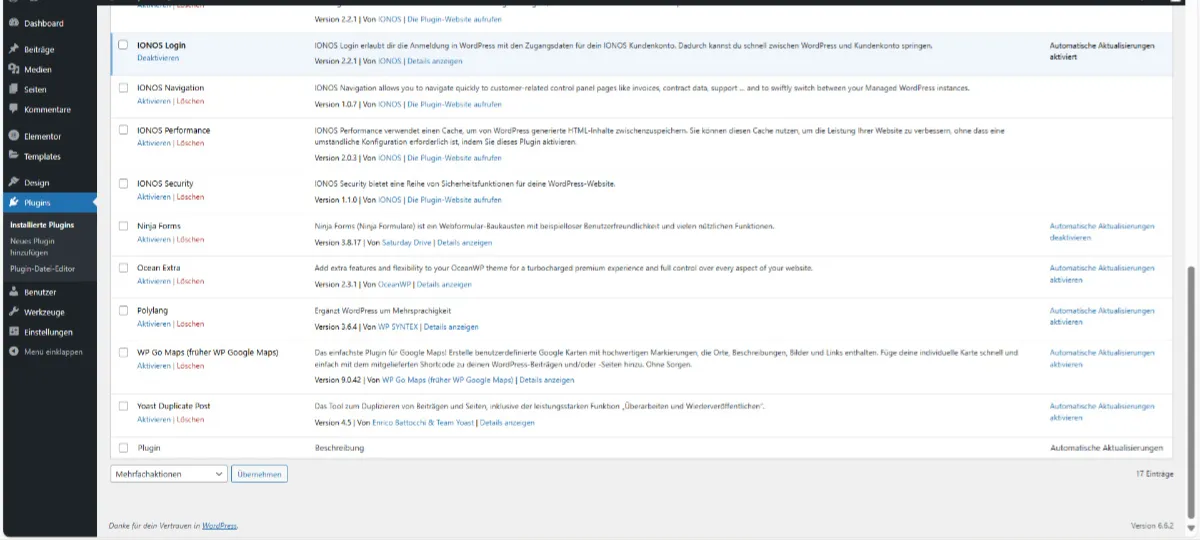The width and height of the screenshot is (1200, 540).
Task: Delete the Ocean Extra plugin
Action: point(190,281)
